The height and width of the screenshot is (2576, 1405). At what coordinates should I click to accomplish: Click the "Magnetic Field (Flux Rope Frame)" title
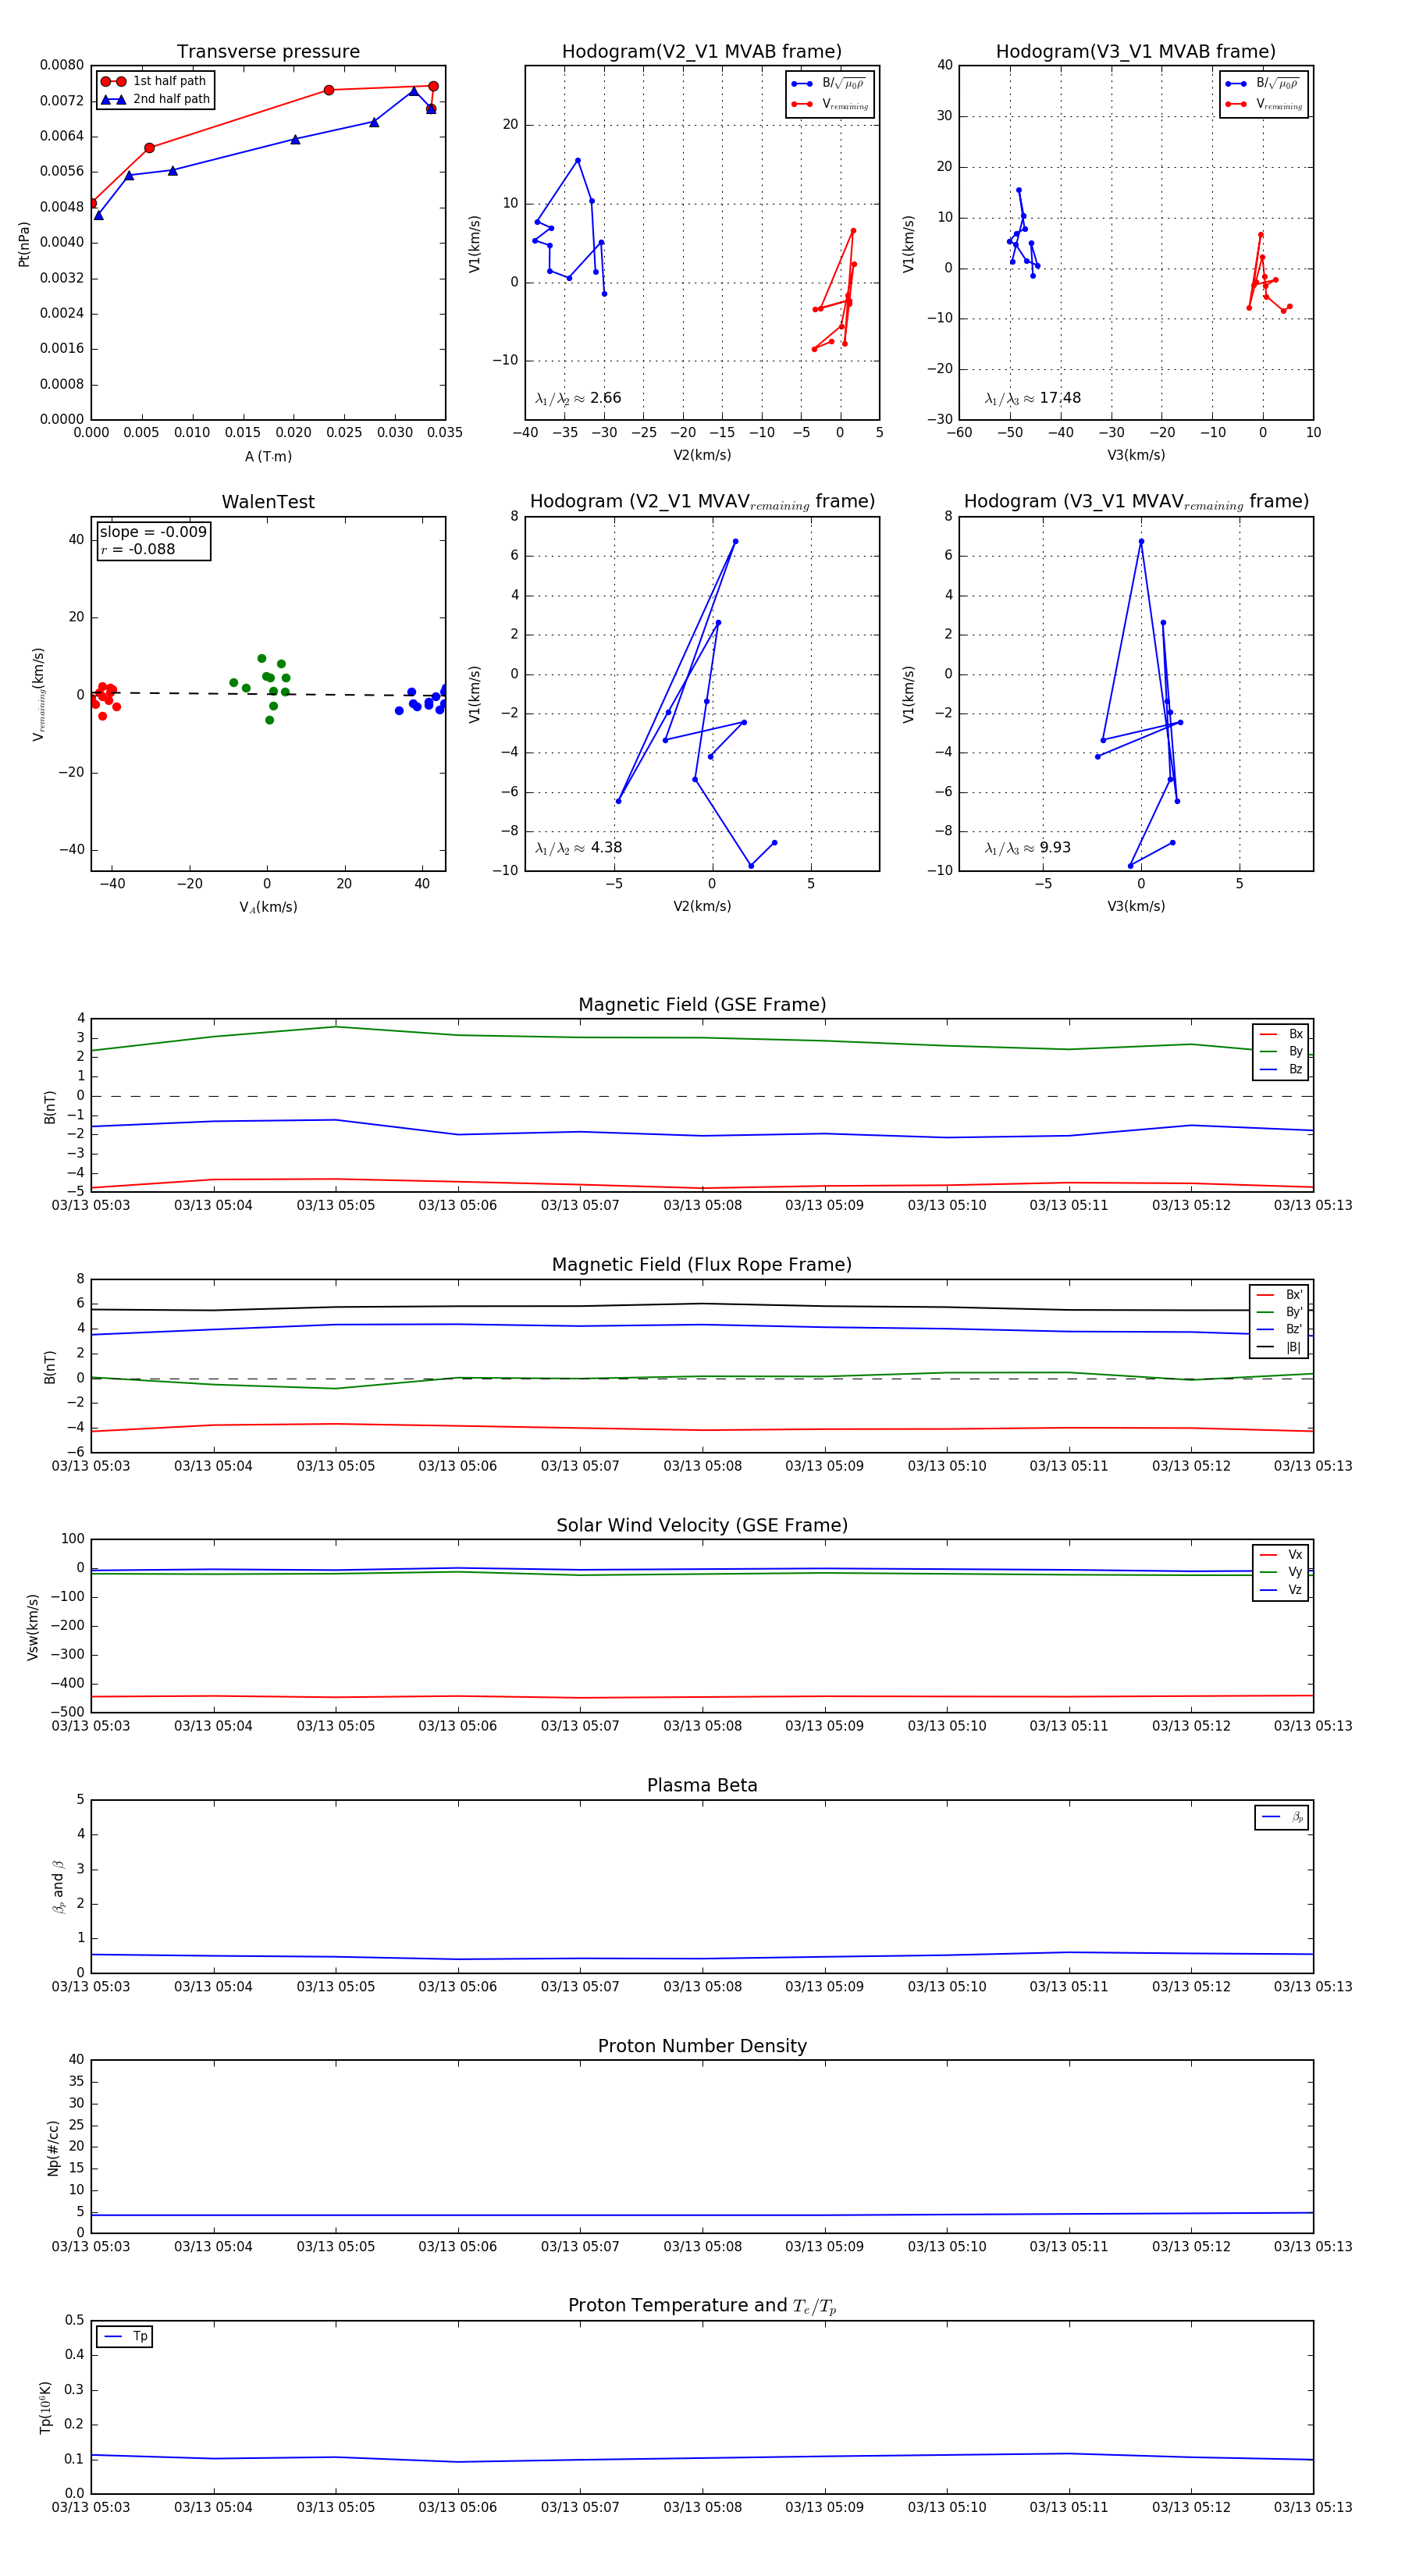(x=702, y=1265)
